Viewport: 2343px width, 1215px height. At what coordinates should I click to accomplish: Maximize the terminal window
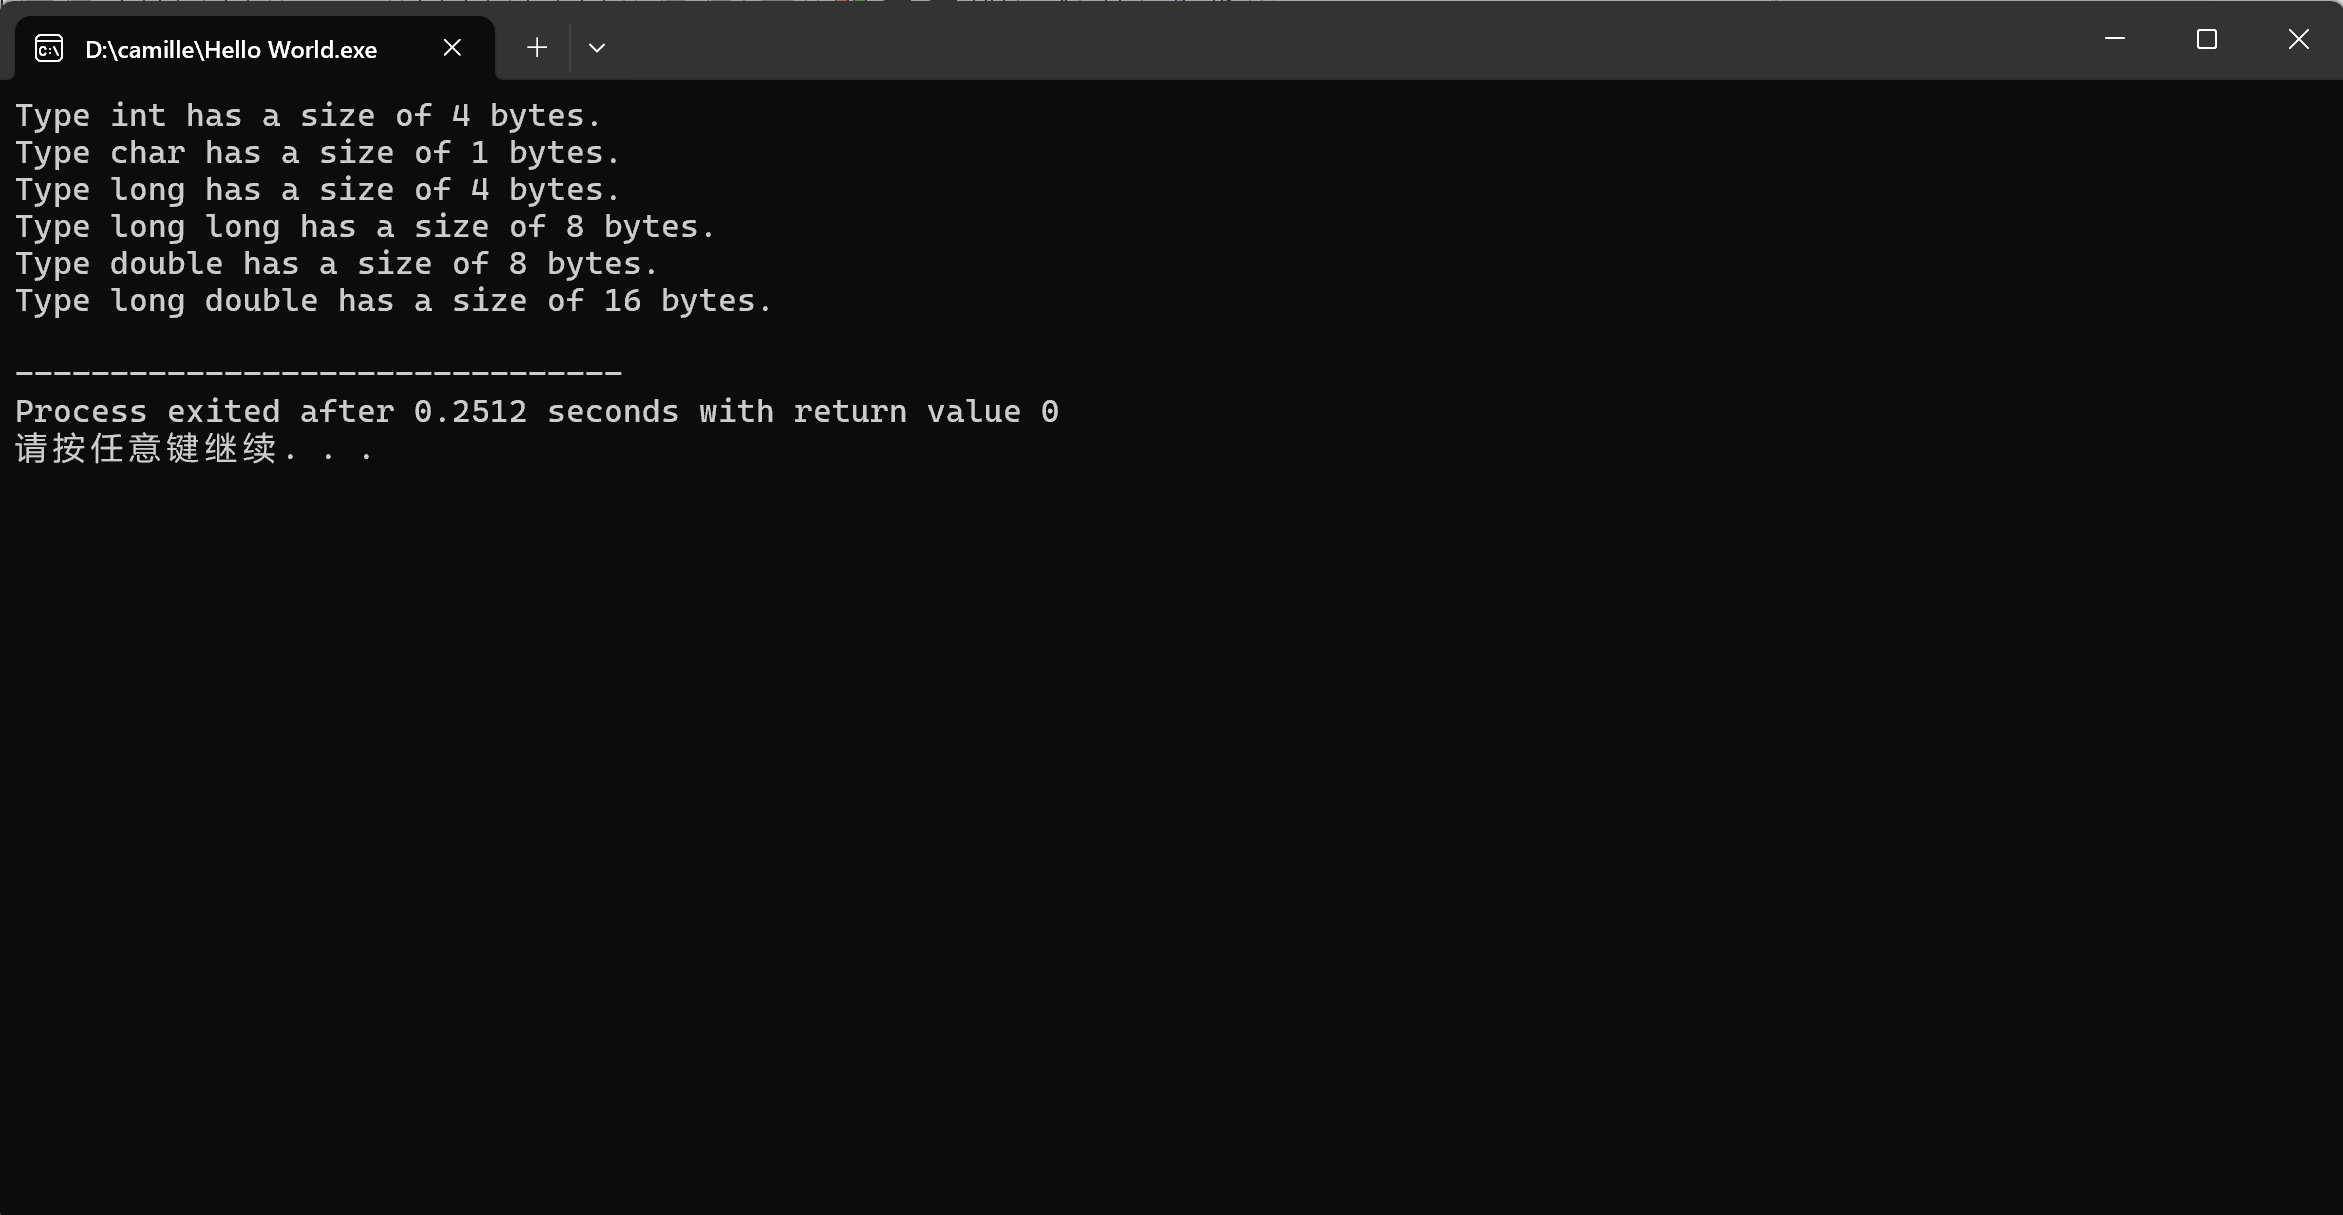click(x=2207, y=39)
